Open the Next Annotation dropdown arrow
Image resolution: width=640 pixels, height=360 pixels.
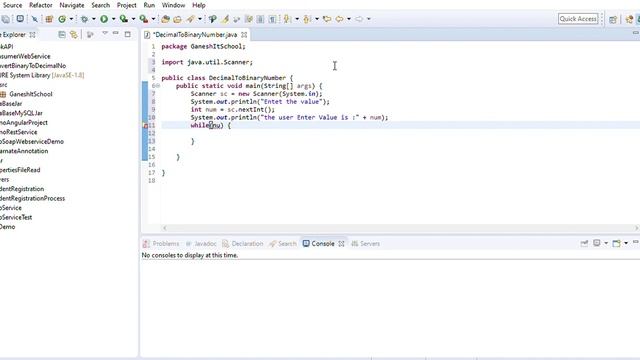pyautogui.click(x=297, y=19)
